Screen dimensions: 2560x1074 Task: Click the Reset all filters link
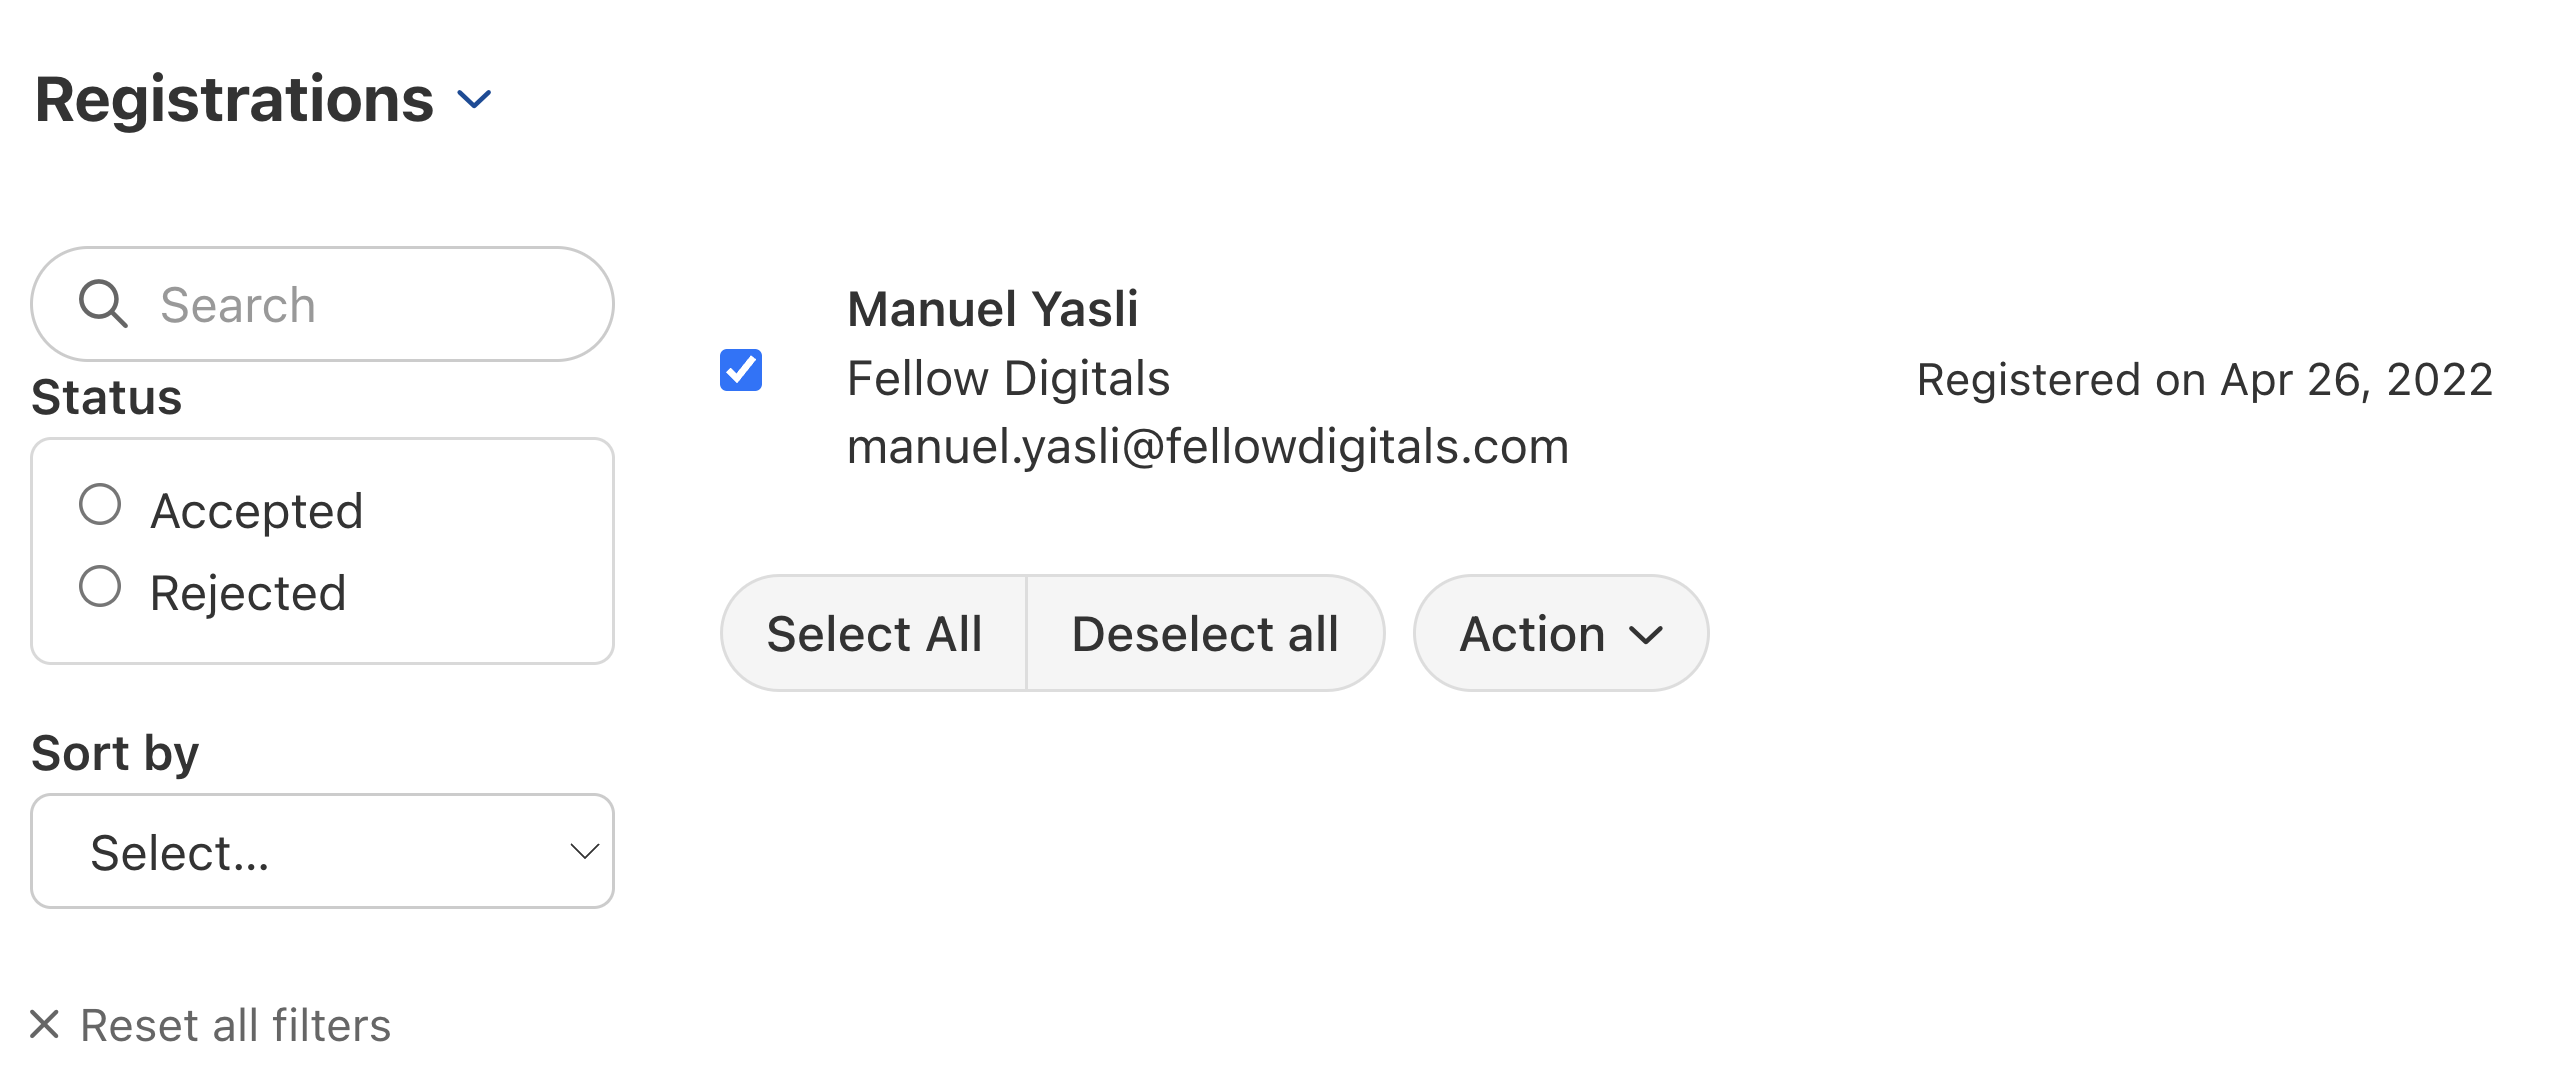(x=236, y=1025)
